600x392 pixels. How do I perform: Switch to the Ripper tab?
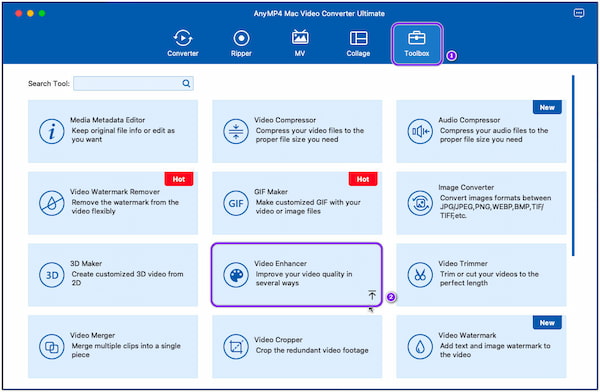241,43
